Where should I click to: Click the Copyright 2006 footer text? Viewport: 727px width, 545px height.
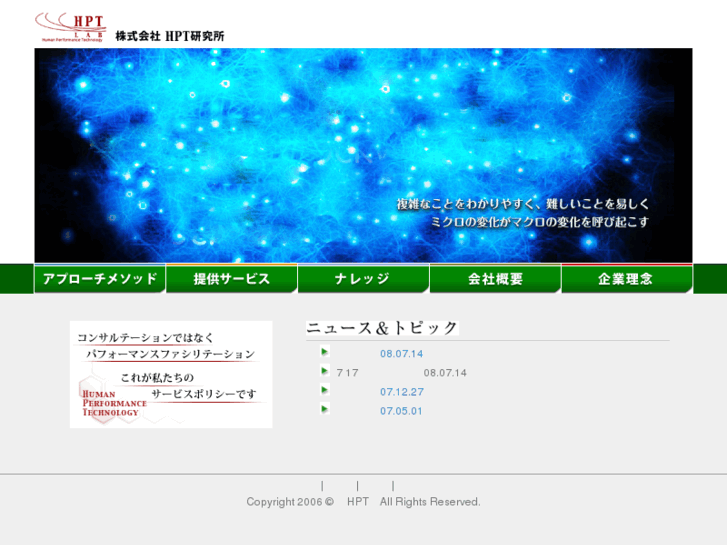[290, 502]
